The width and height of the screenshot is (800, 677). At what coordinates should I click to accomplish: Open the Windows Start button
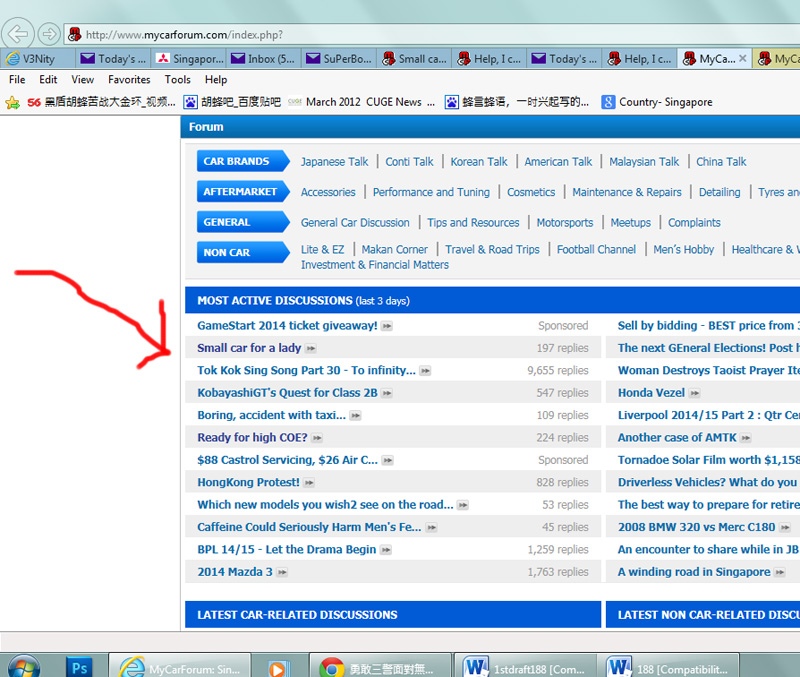(x=23, y=666)
